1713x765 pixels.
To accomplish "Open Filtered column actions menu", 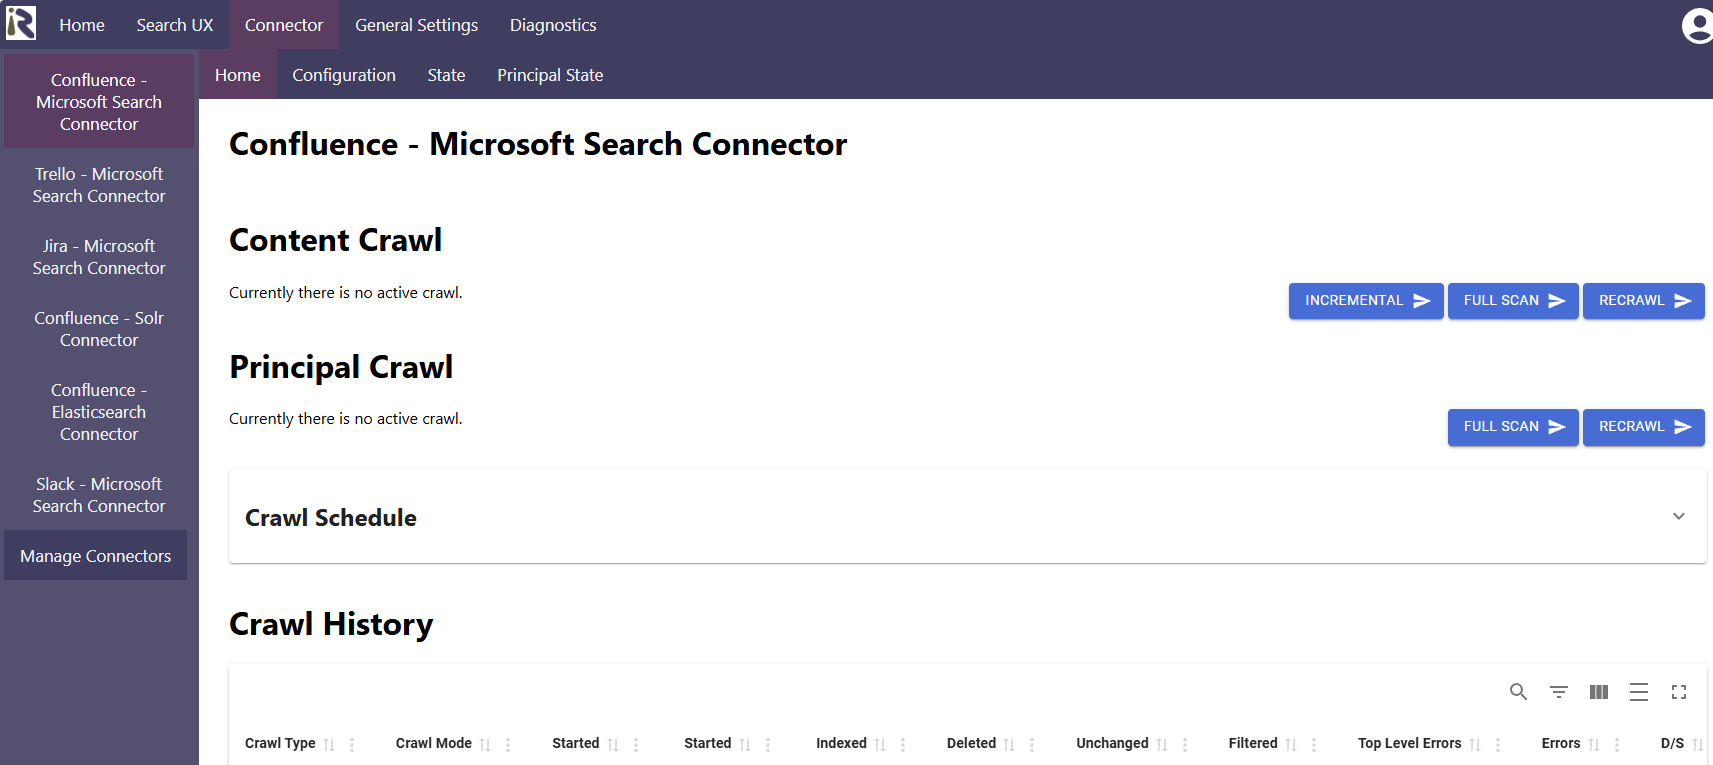I will pos(1314,744).
